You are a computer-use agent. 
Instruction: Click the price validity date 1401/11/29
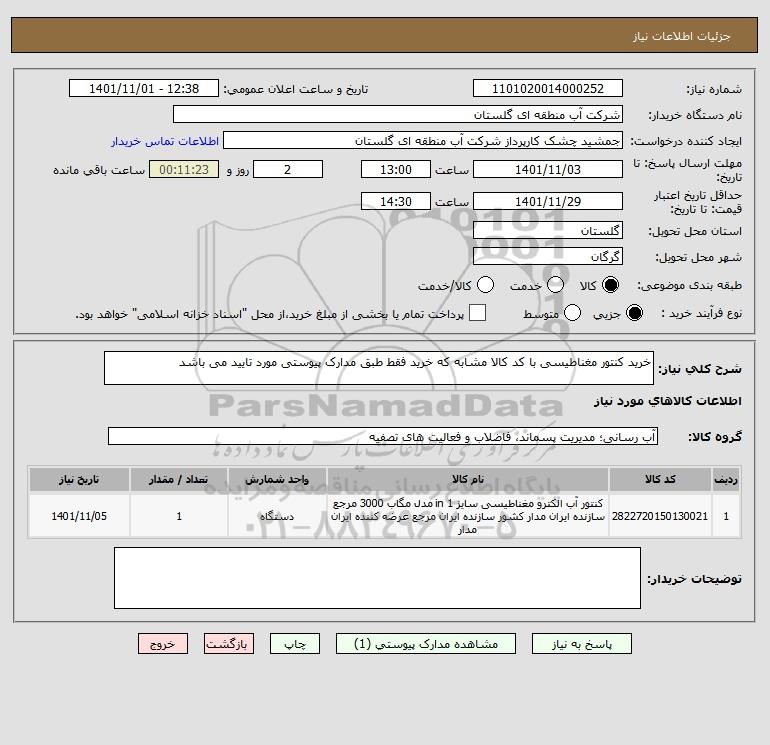[x=548, y=201]
